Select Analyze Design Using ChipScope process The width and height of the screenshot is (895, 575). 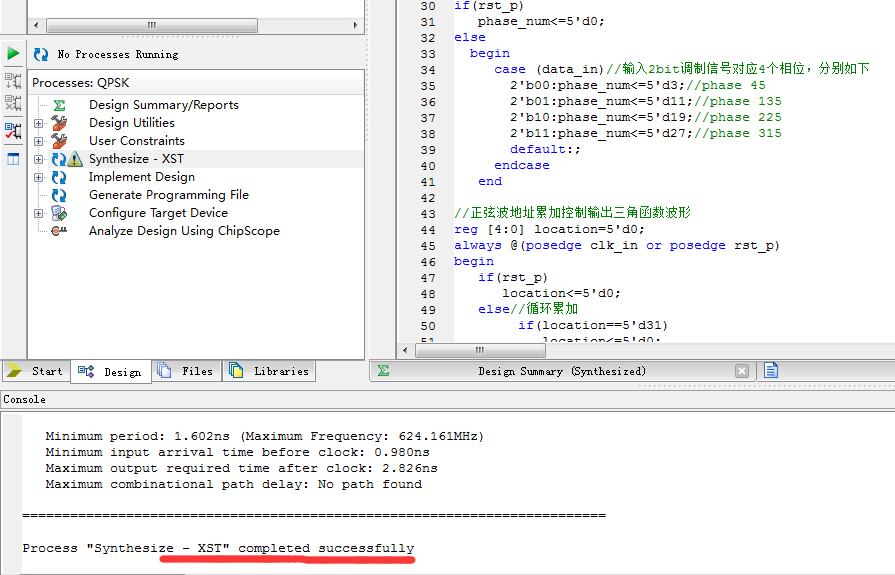coord(184,231)
